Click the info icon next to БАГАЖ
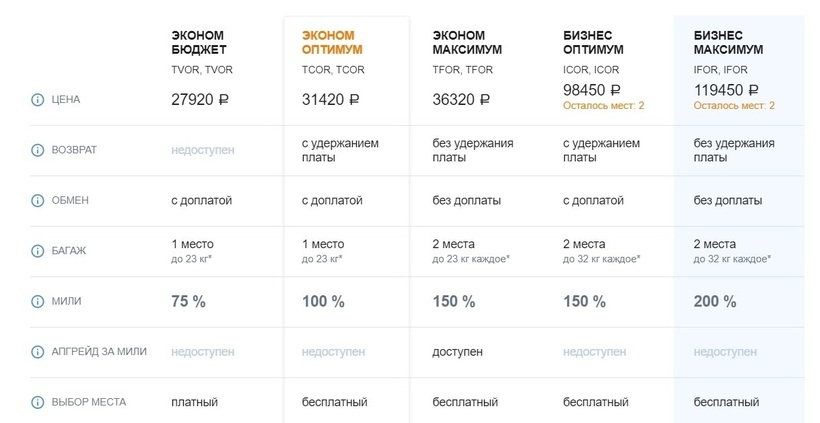This screenshot has width=820, height=423. coord(38,250)
